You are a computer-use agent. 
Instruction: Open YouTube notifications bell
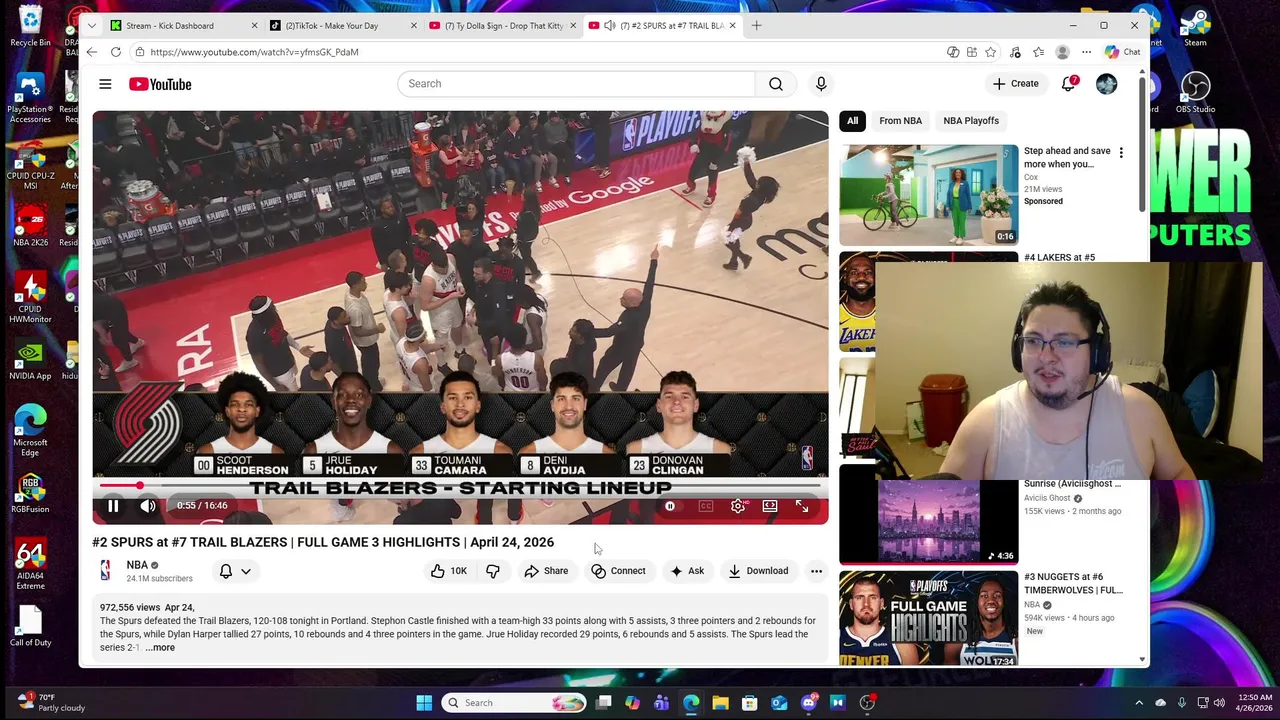[1068, 84]
